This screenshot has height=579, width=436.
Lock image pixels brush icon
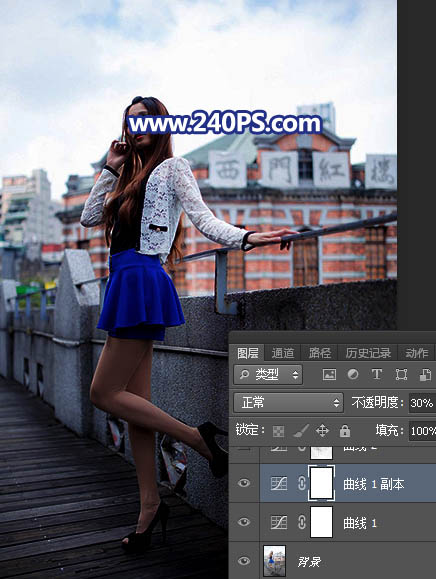[x=301, y=431]
